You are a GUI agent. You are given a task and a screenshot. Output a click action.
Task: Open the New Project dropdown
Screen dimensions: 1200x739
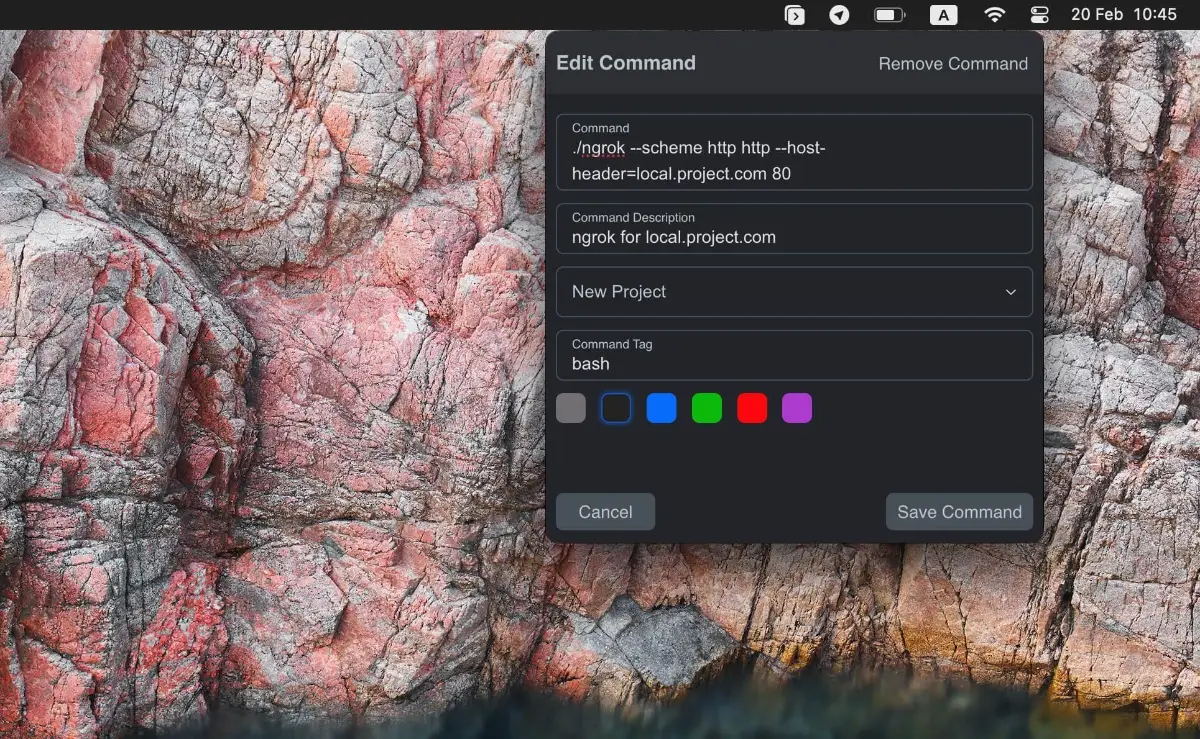pos(794,291)
